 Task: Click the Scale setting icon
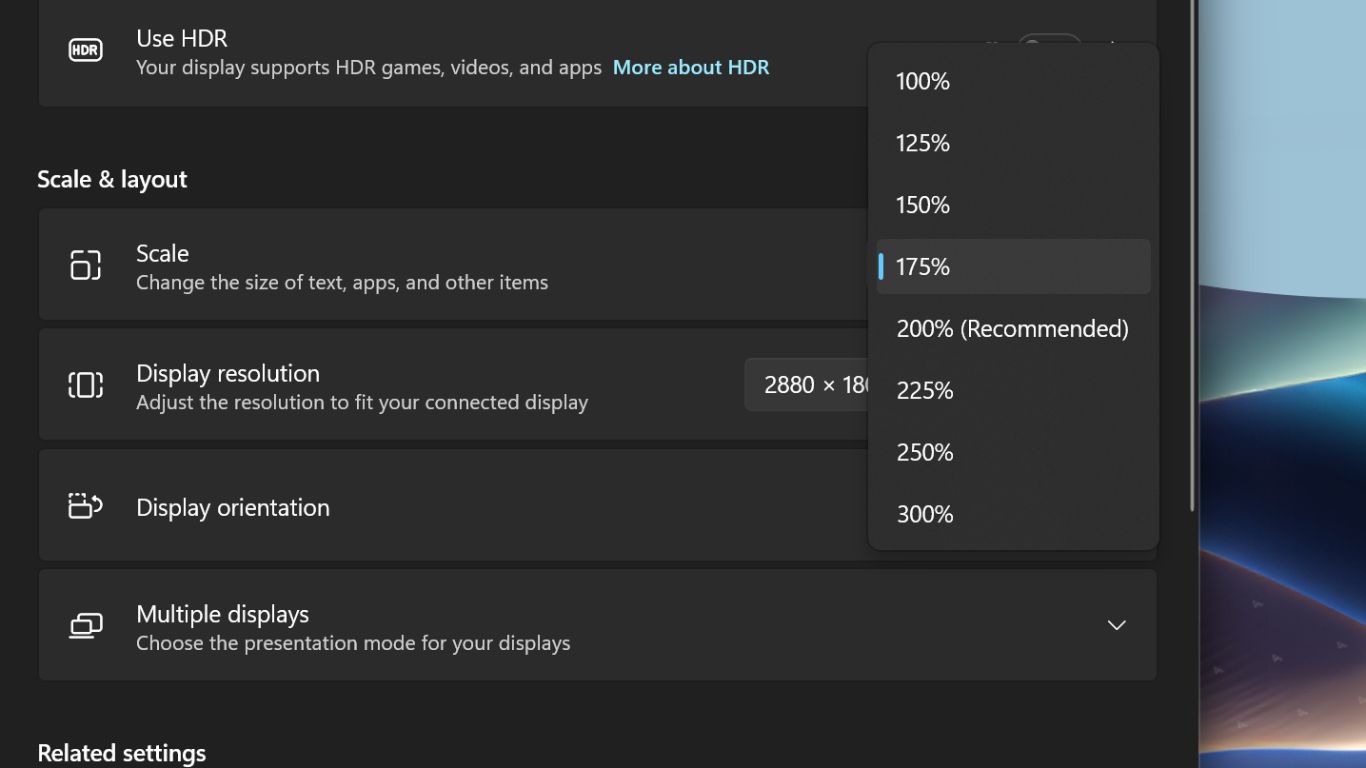(85, 265)
